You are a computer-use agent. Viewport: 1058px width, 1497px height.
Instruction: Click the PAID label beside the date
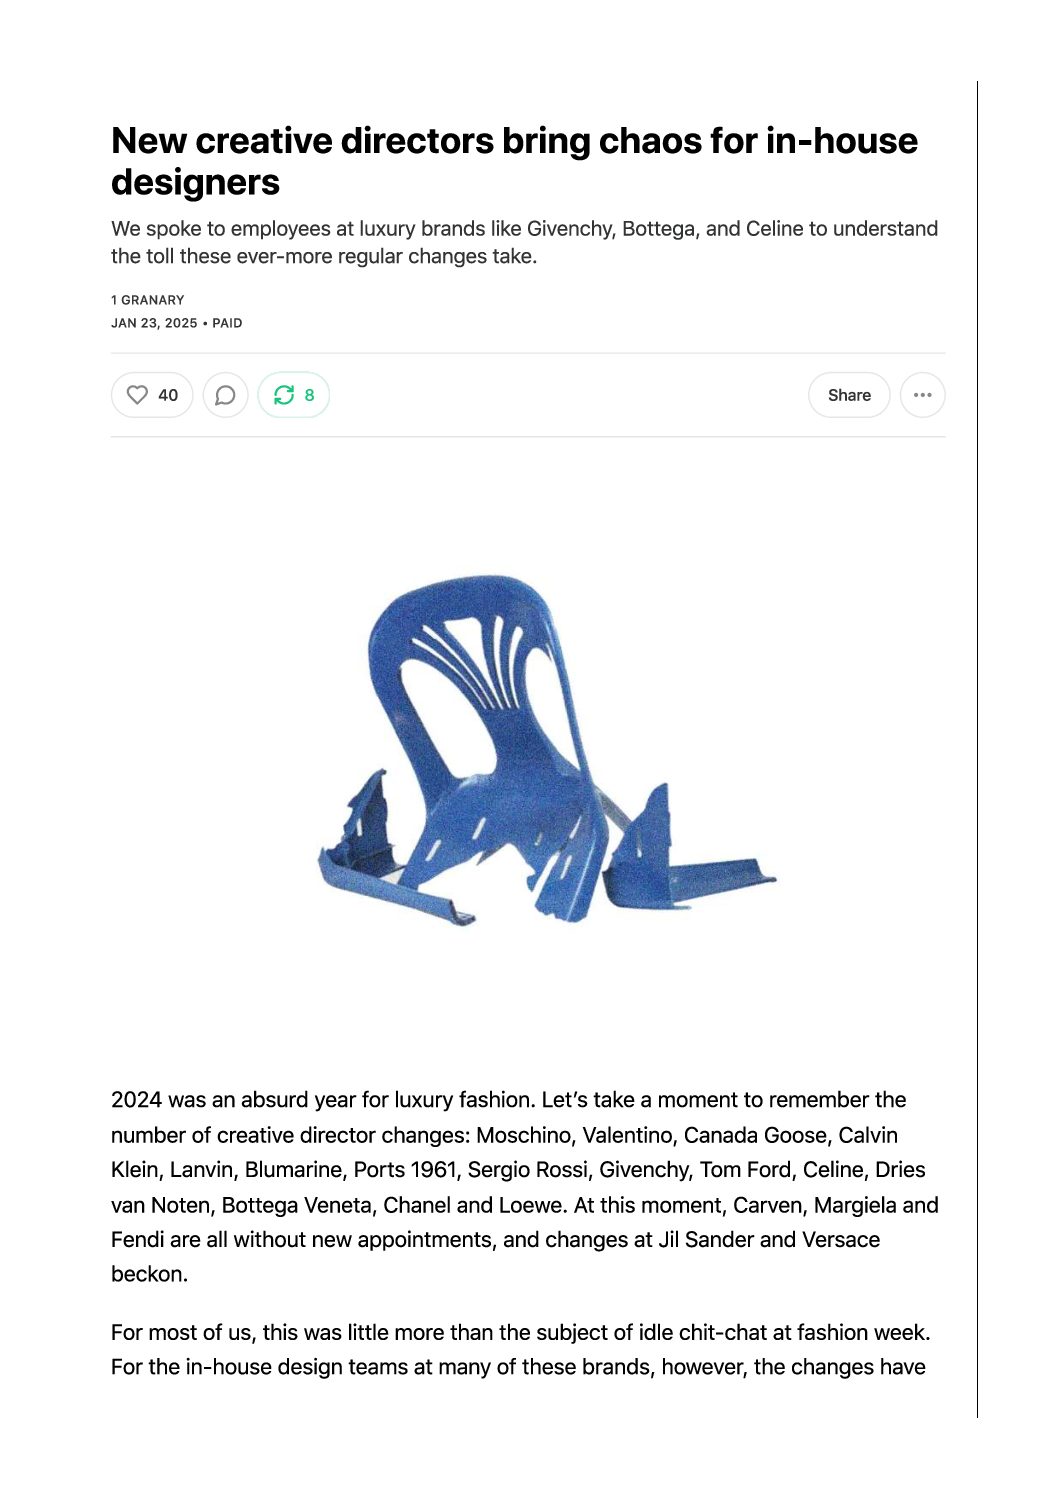(x=227, y=323)
